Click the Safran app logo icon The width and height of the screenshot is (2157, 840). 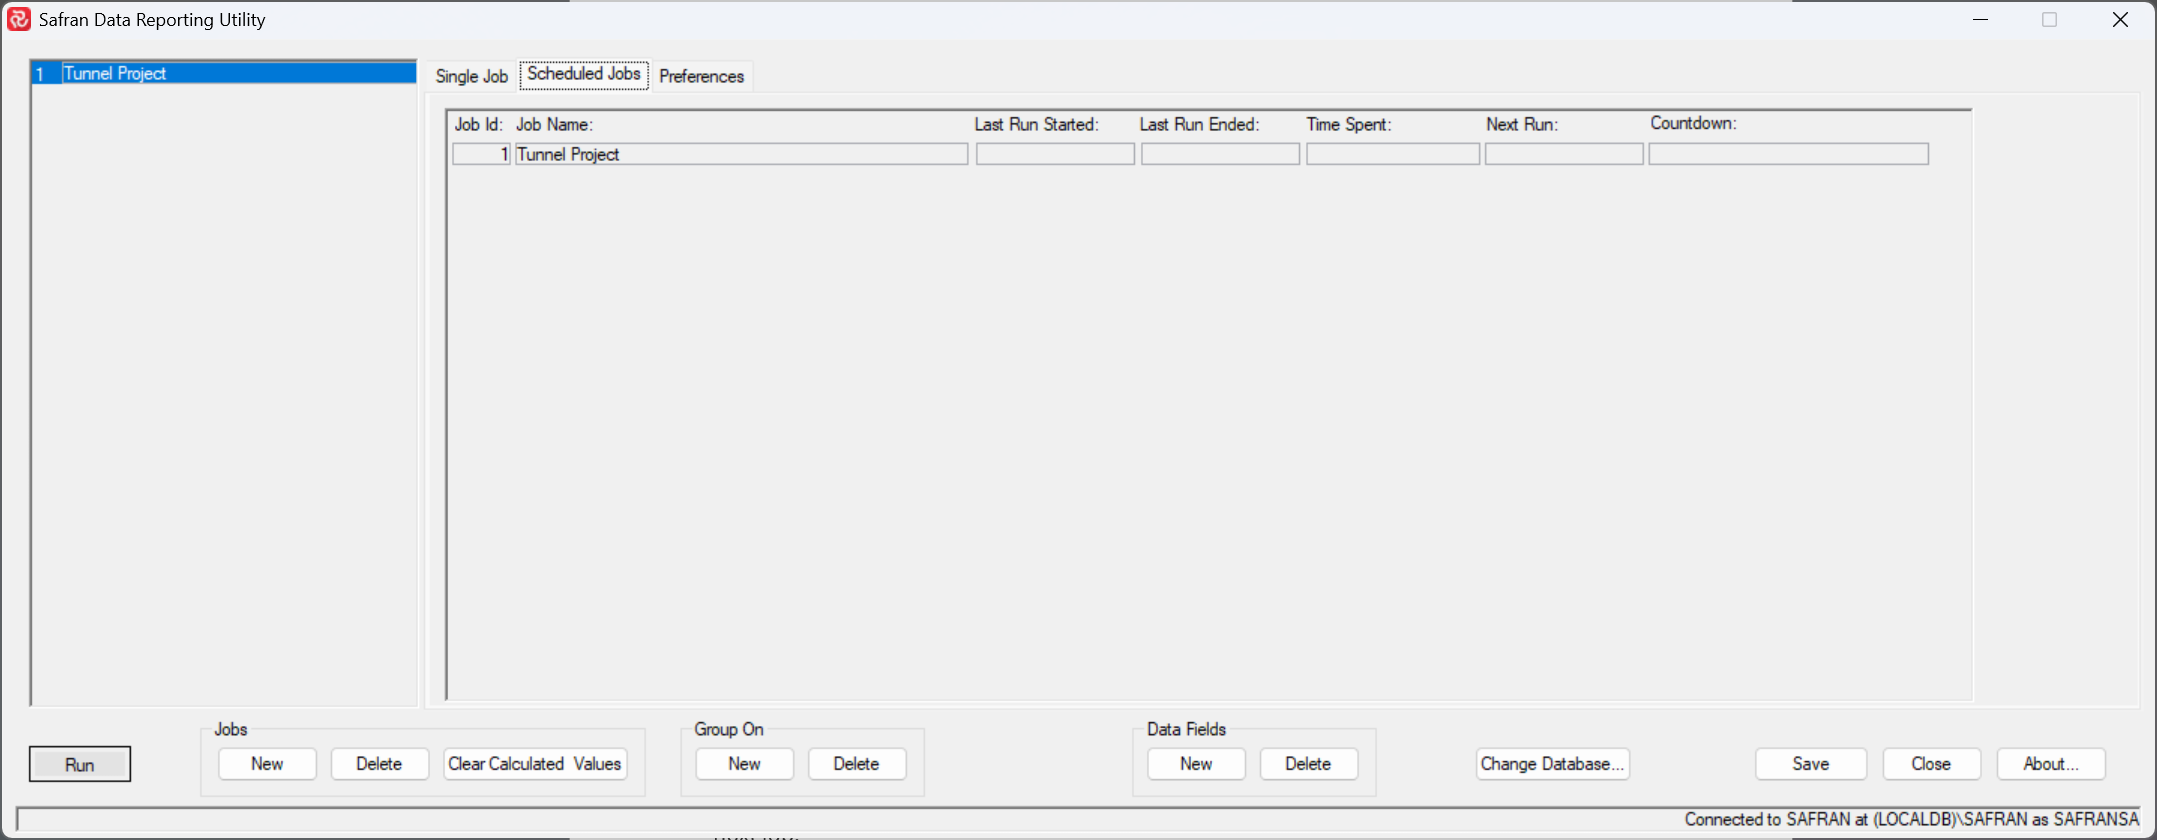[x=19, y=19]
